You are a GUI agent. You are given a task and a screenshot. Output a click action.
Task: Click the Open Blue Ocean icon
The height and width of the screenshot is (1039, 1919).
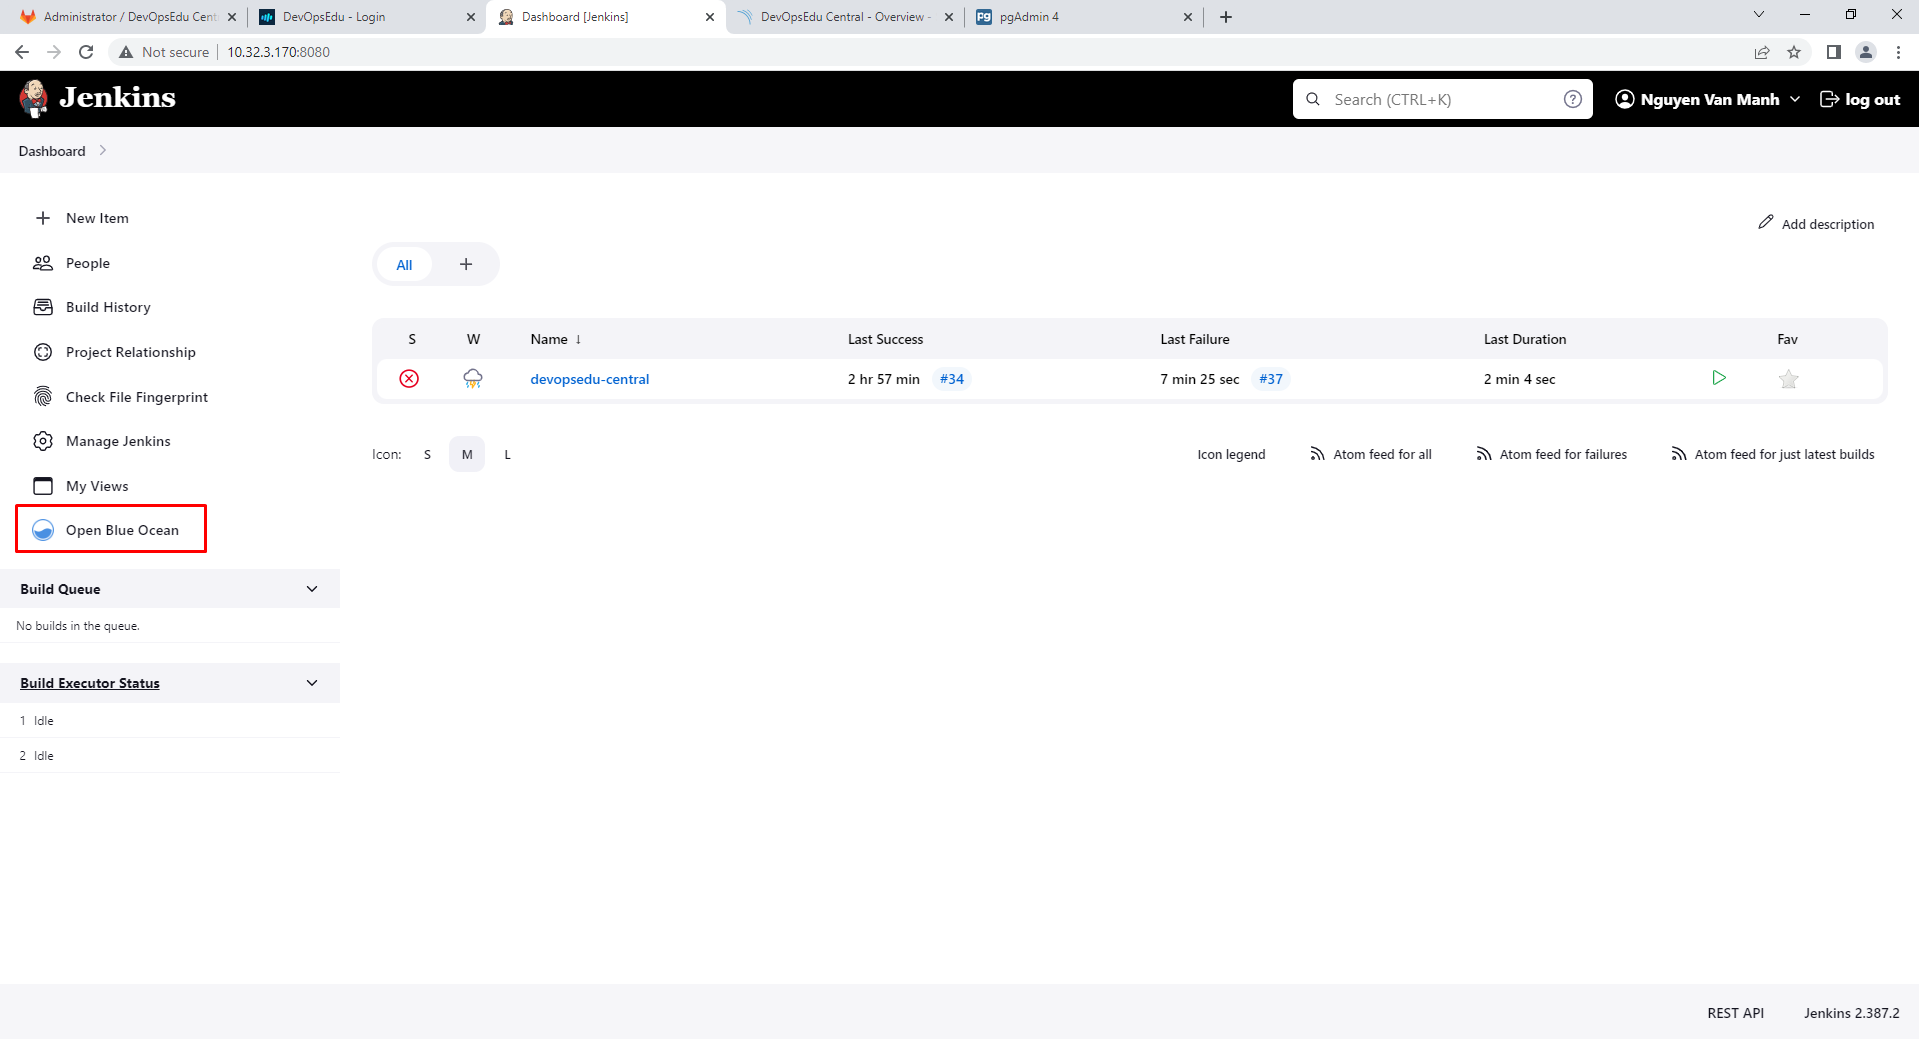[43, 530]
